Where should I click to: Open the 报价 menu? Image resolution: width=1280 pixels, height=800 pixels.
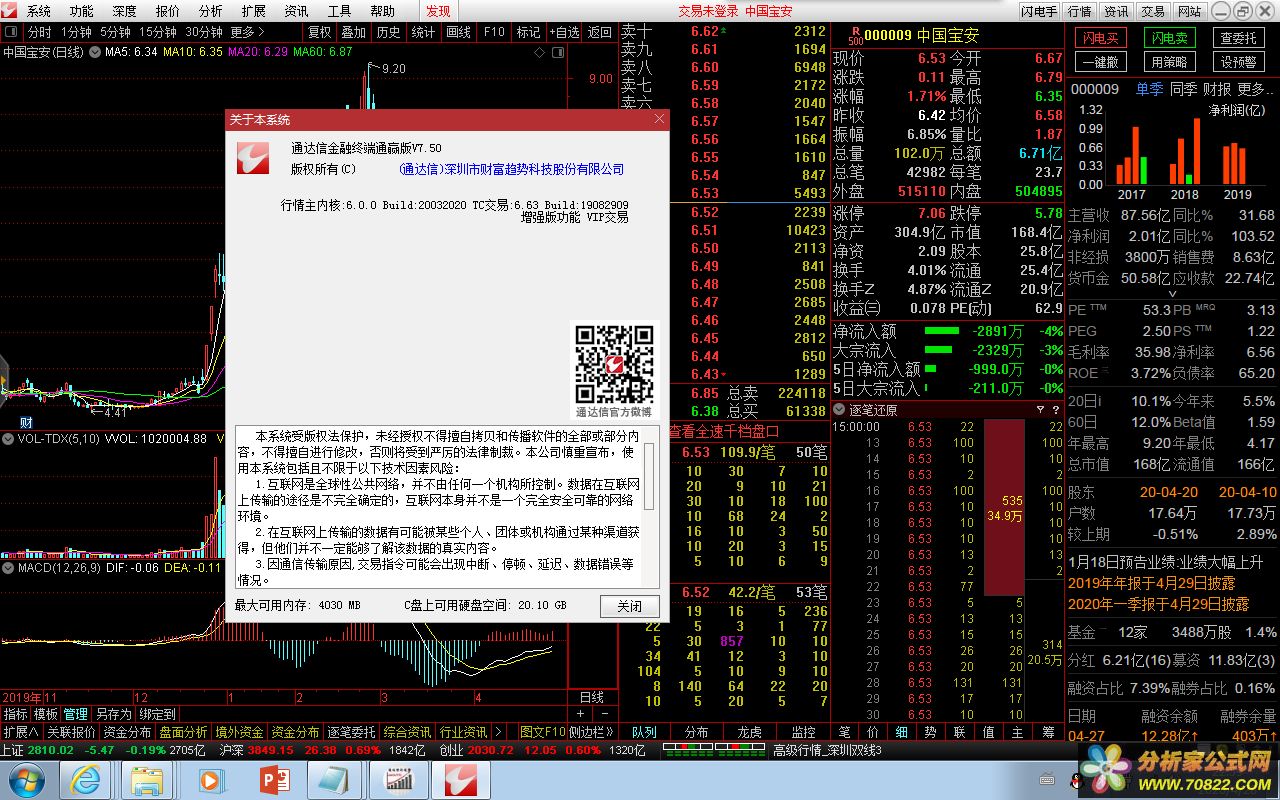click(168, 11)
